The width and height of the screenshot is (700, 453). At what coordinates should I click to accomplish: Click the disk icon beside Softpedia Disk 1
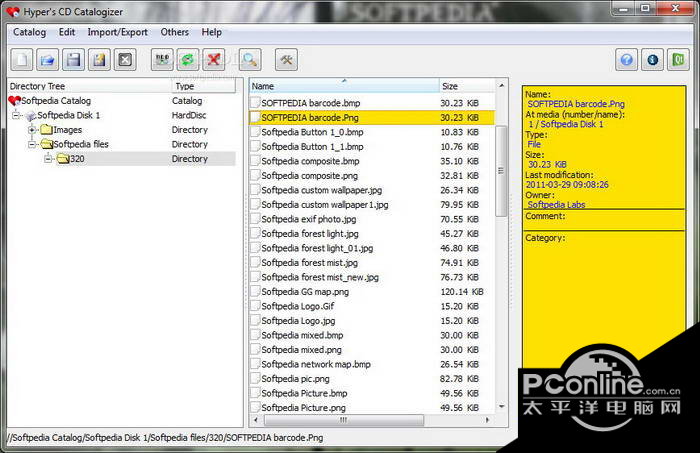point(31,116)
